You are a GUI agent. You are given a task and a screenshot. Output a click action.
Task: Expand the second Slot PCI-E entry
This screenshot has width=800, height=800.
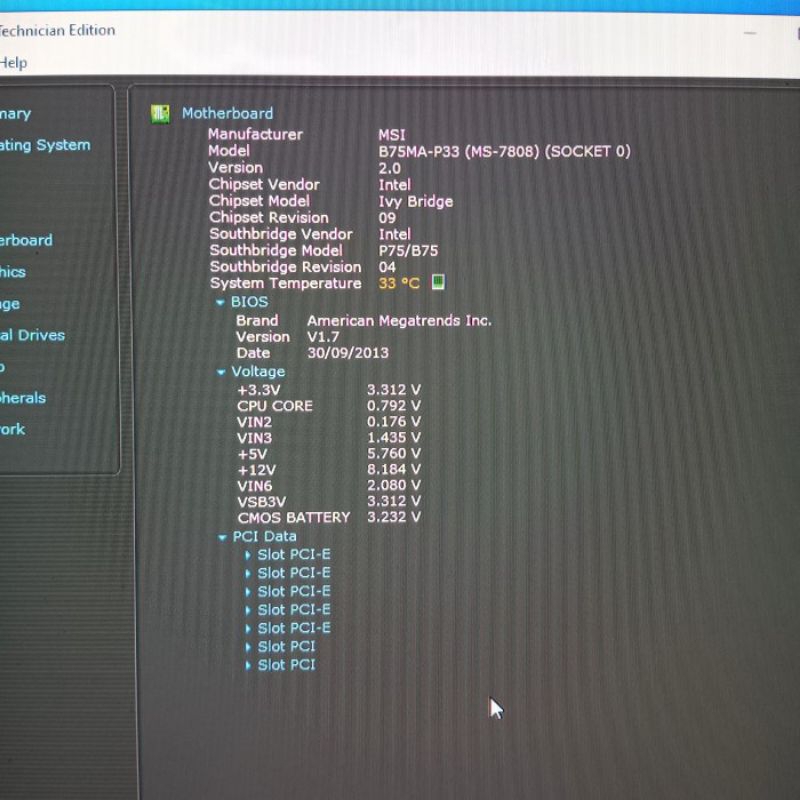249,573
